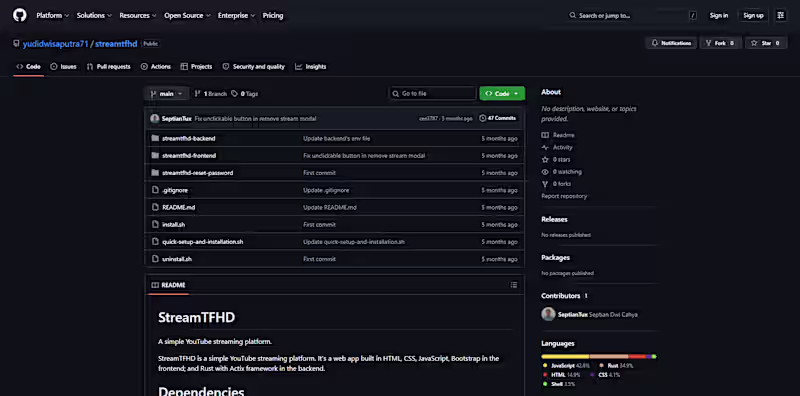Click Report repository
Screen dimensions: 800x396
[x=564, y=196]
